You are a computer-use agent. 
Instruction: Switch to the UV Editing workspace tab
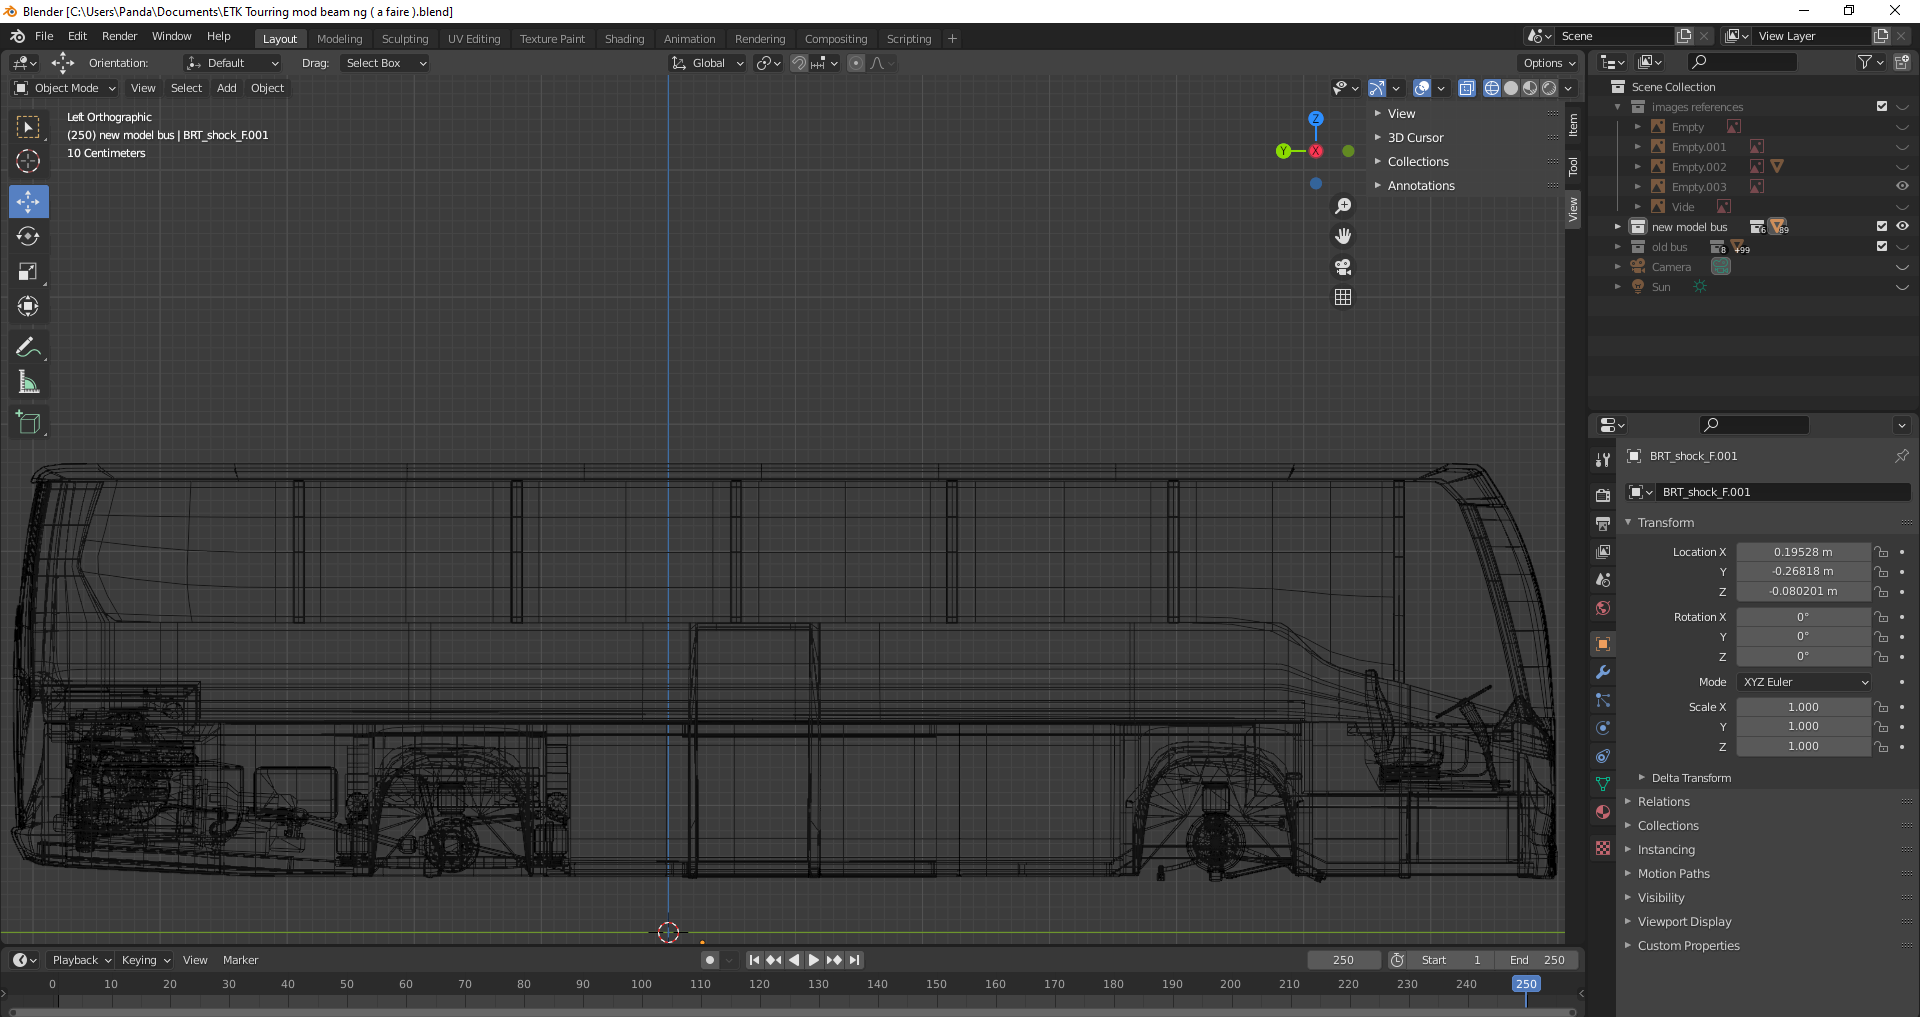(474, 39)
